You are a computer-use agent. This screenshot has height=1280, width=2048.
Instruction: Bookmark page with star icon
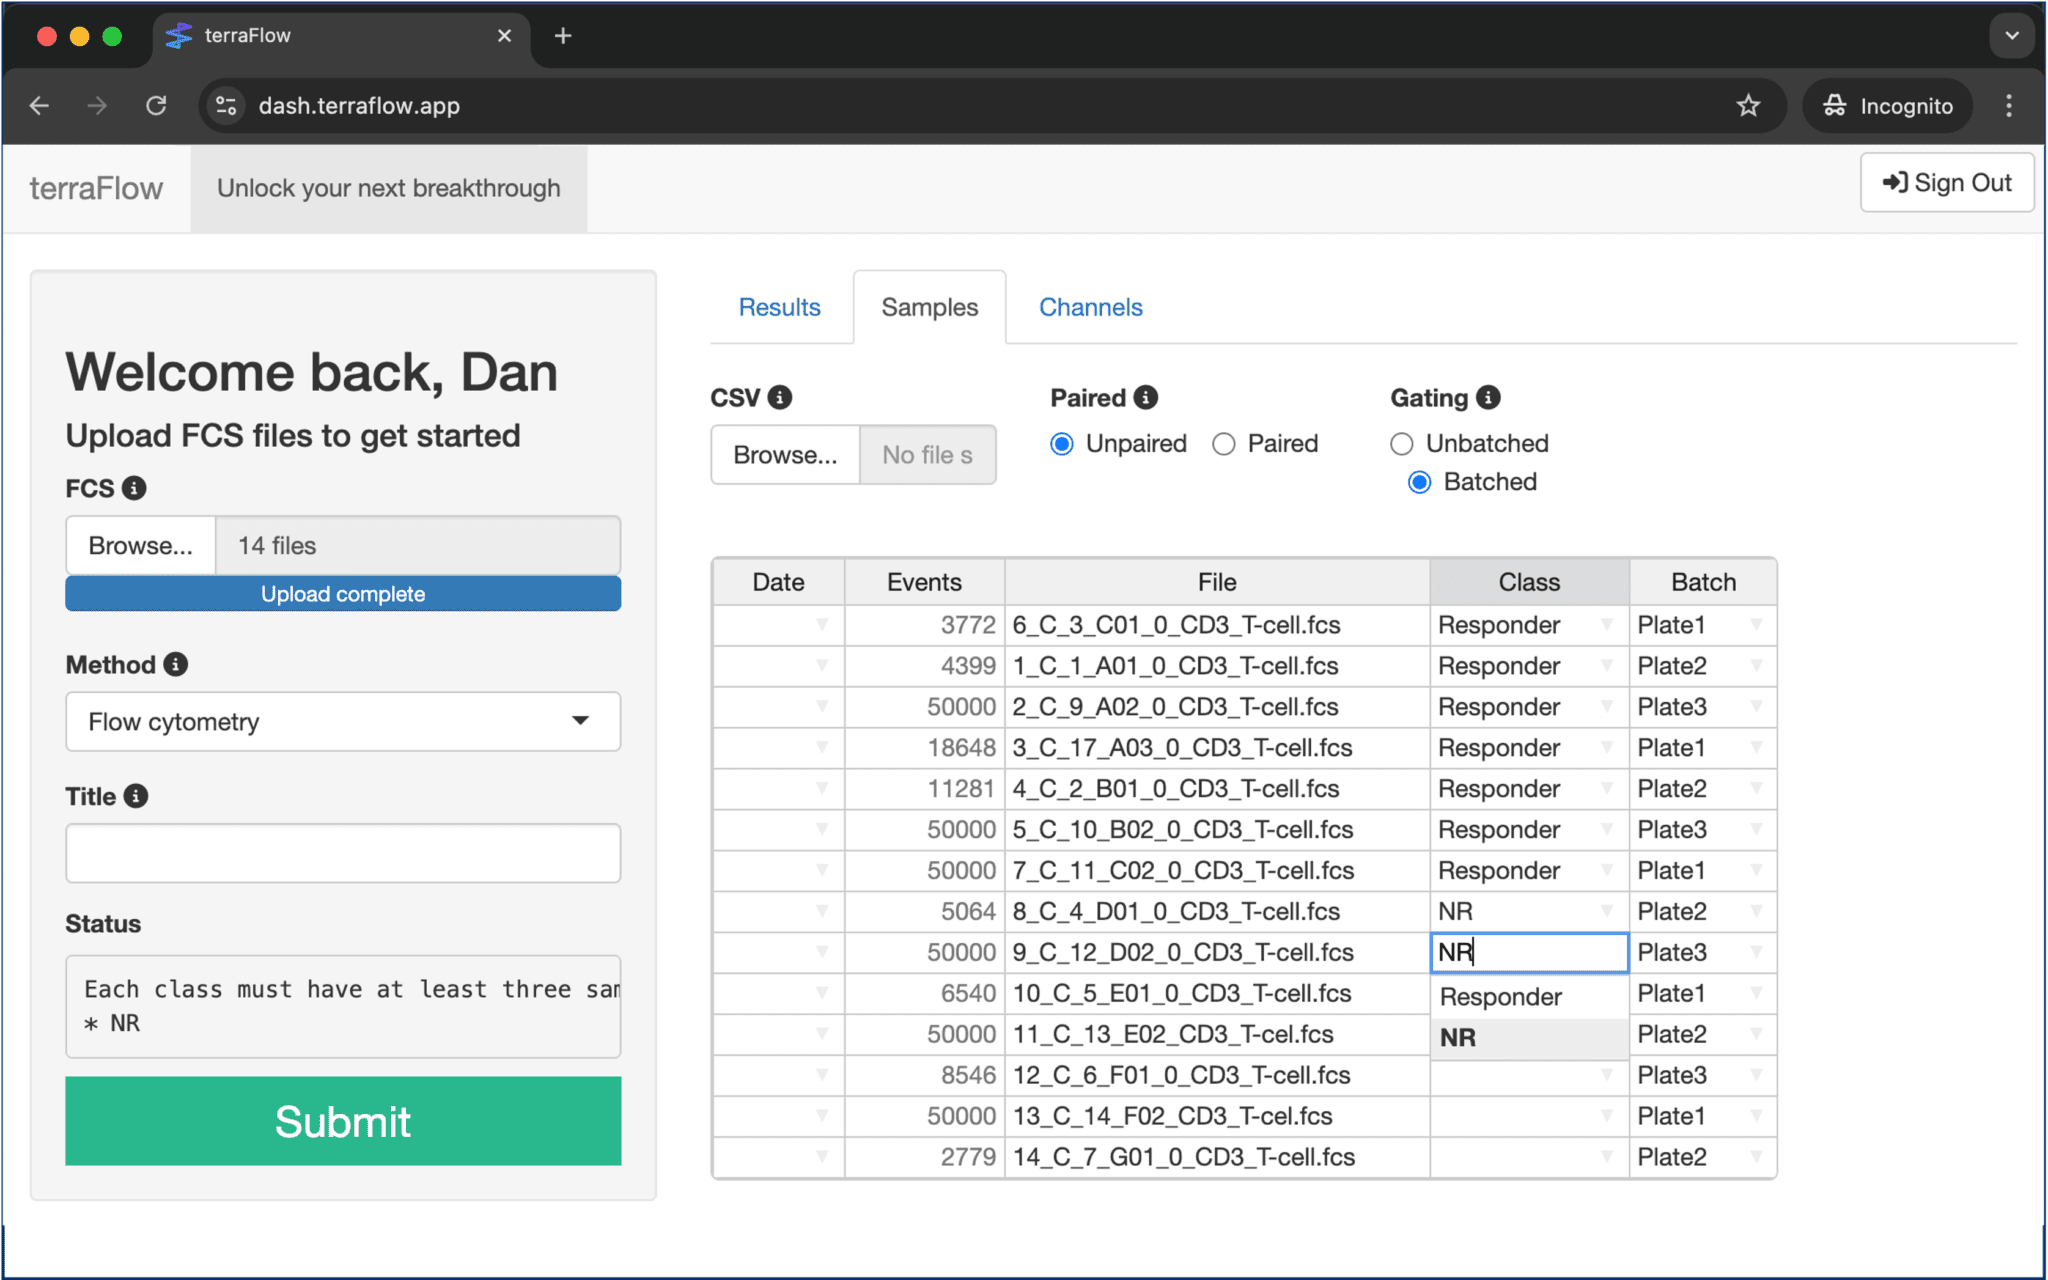pos(1747,106)
